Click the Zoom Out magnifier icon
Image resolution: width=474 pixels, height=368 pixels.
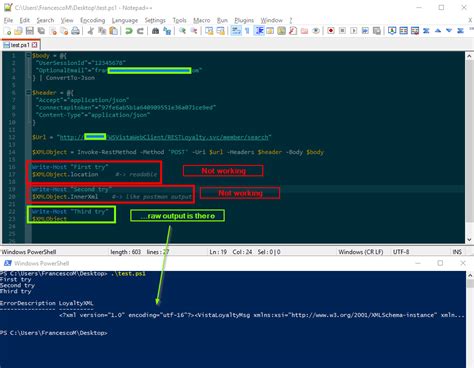(x=194, y=31)
